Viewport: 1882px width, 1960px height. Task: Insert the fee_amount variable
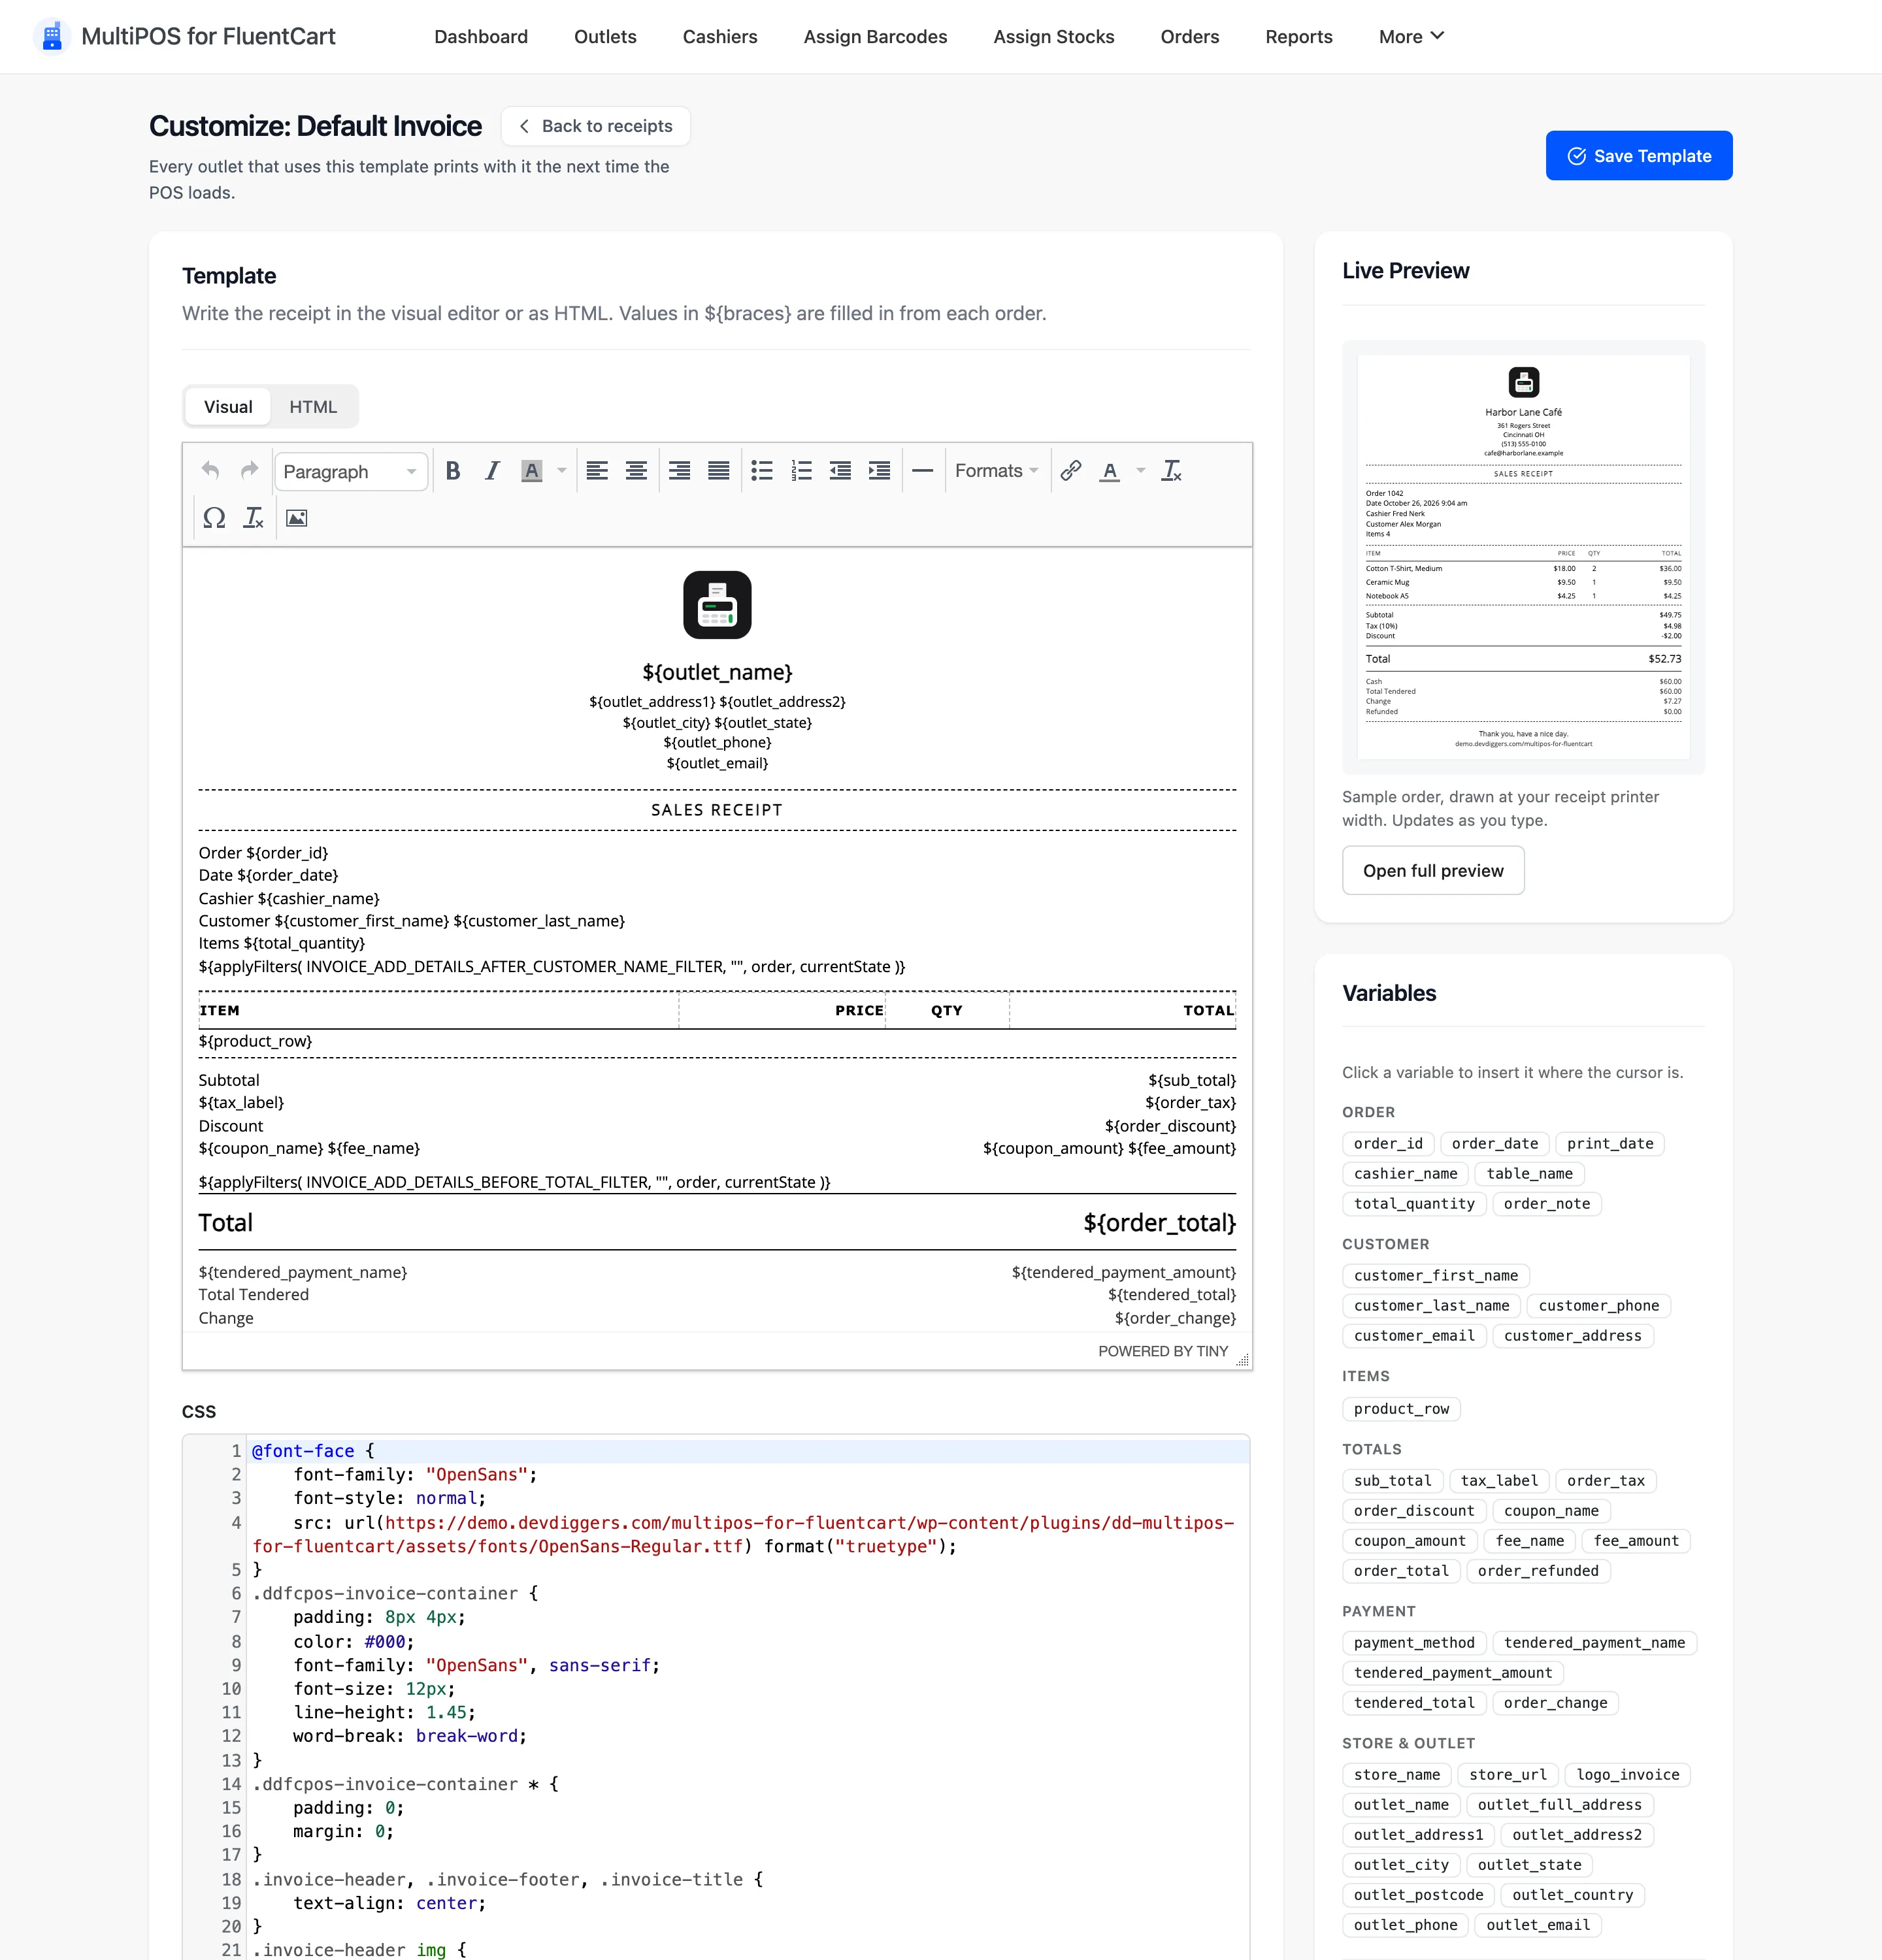[x=1636, y=1541]
